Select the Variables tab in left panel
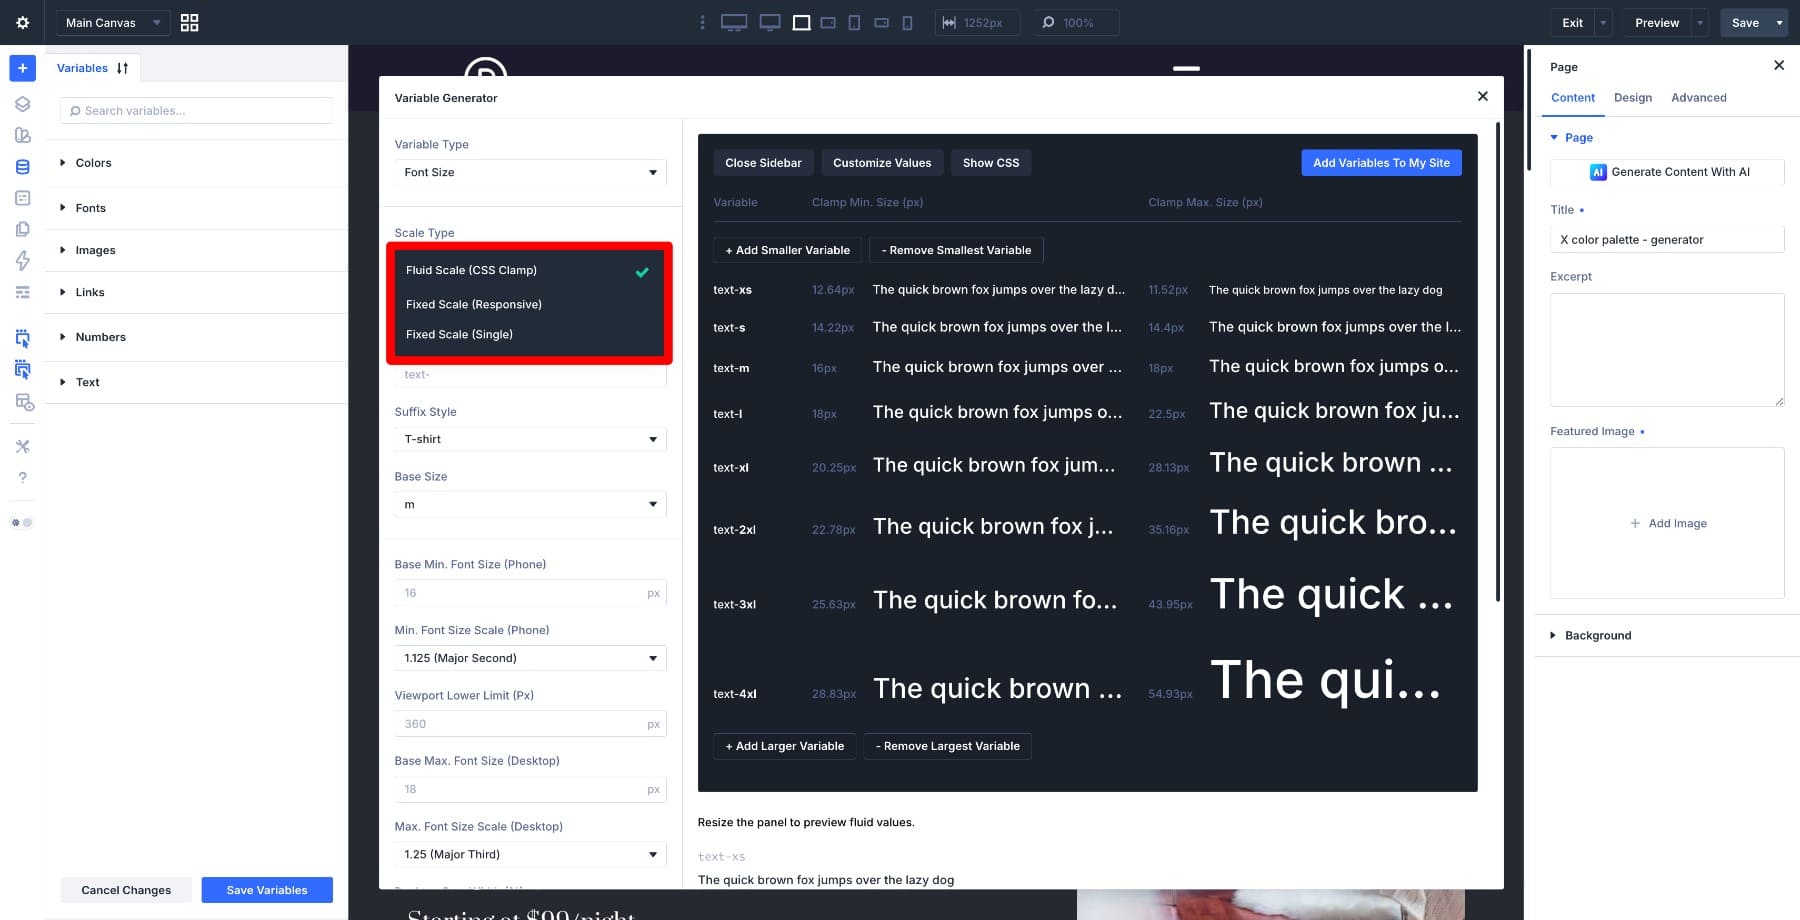 pos(82,68)
